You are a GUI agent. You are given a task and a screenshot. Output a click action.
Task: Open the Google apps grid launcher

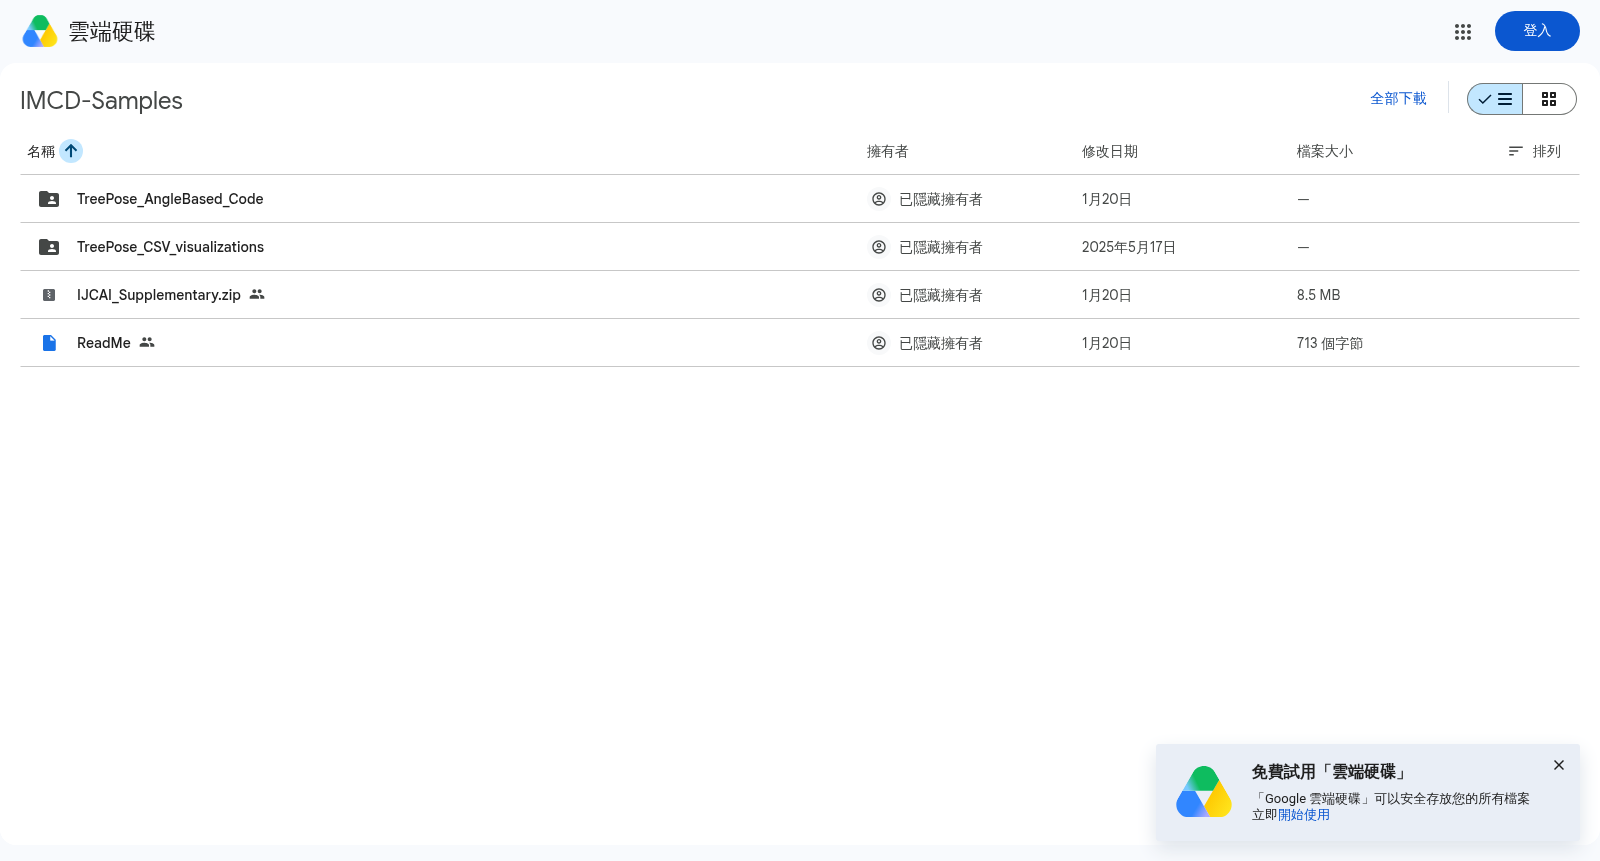1463,32
